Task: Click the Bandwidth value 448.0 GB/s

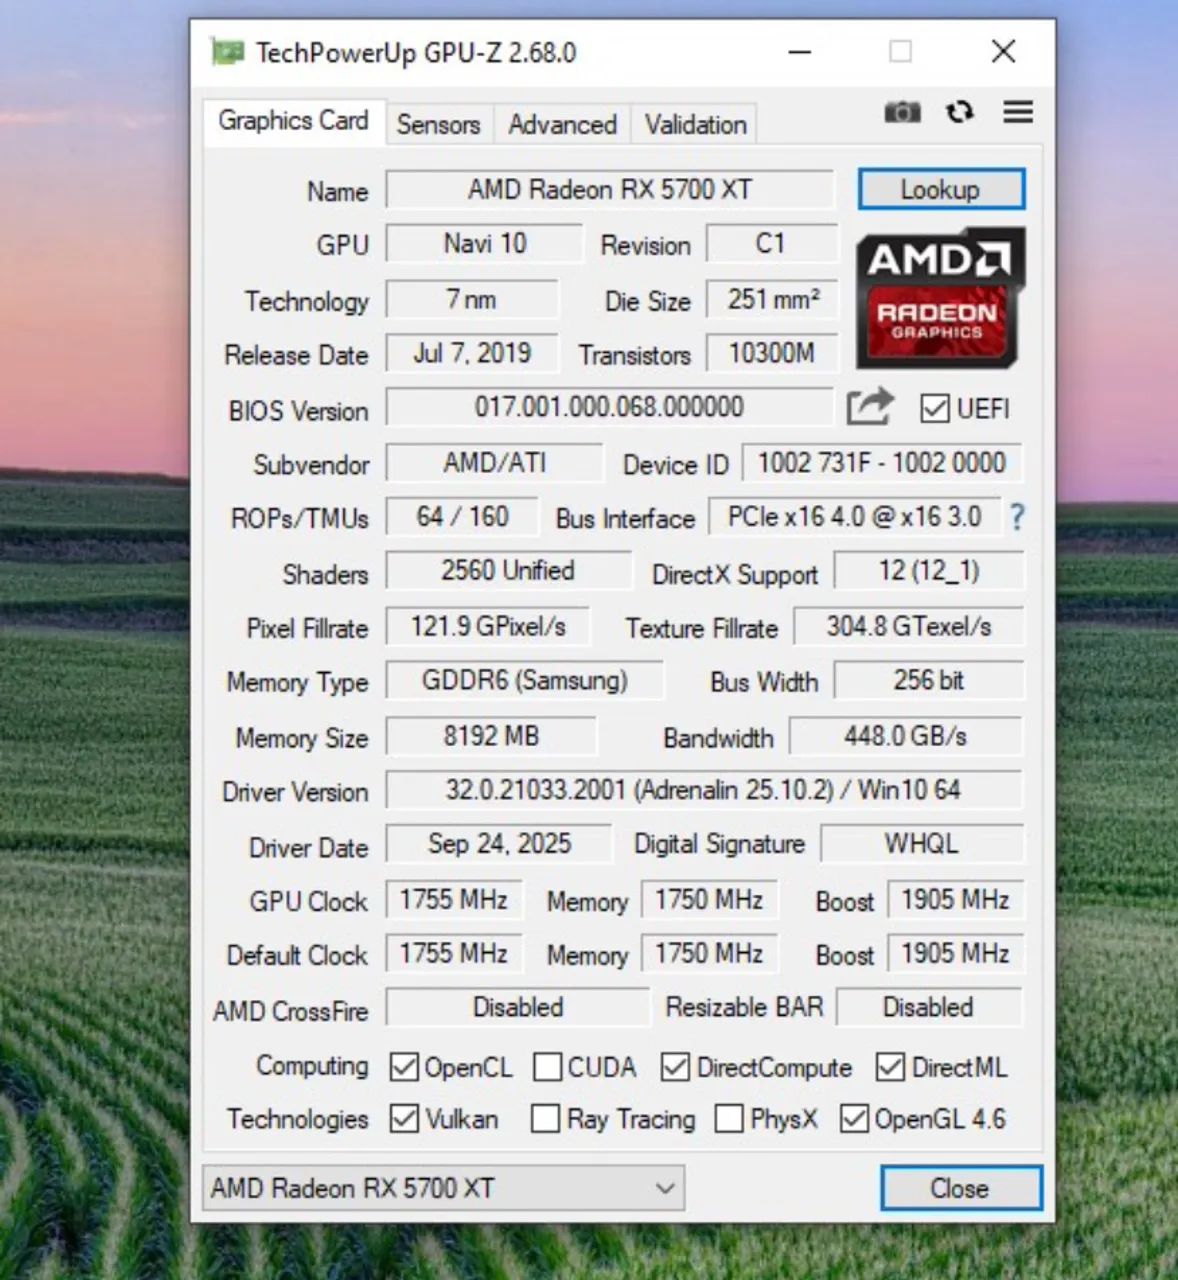Action: pyautogui.click(x=906, y=737)
